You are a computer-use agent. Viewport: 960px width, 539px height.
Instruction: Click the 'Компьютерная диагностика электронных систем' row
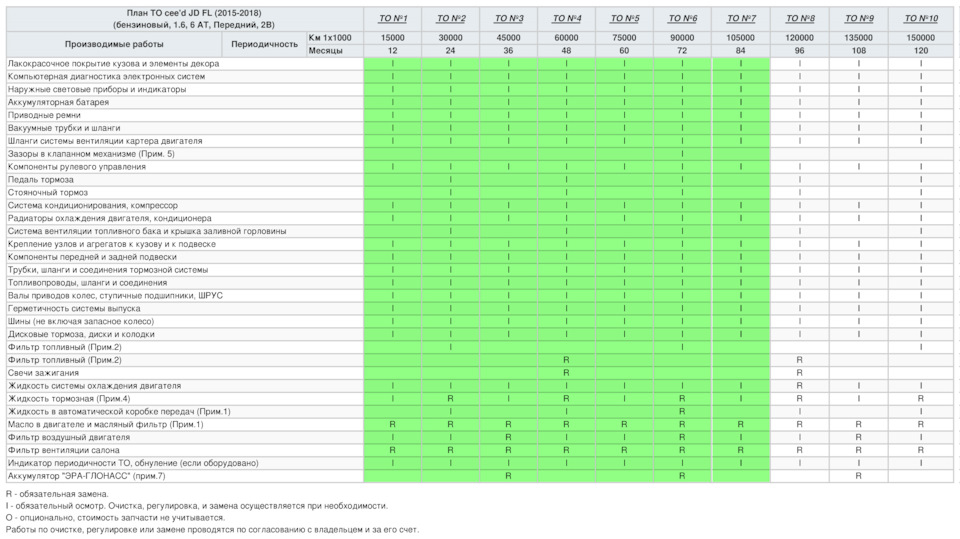pyautogui.click(x=107, y=77)
